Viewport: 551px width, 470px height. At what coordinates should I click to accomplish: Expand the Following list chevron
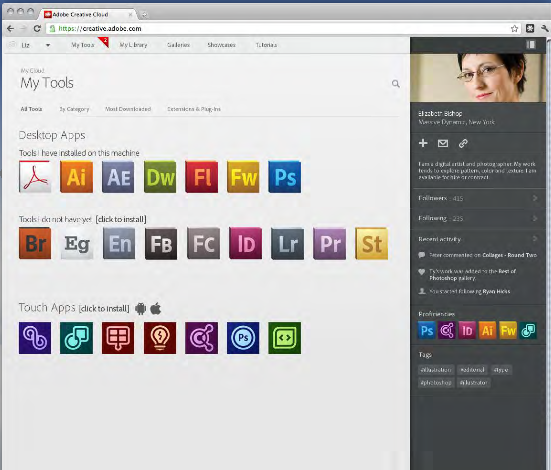[x=535, y=218]
